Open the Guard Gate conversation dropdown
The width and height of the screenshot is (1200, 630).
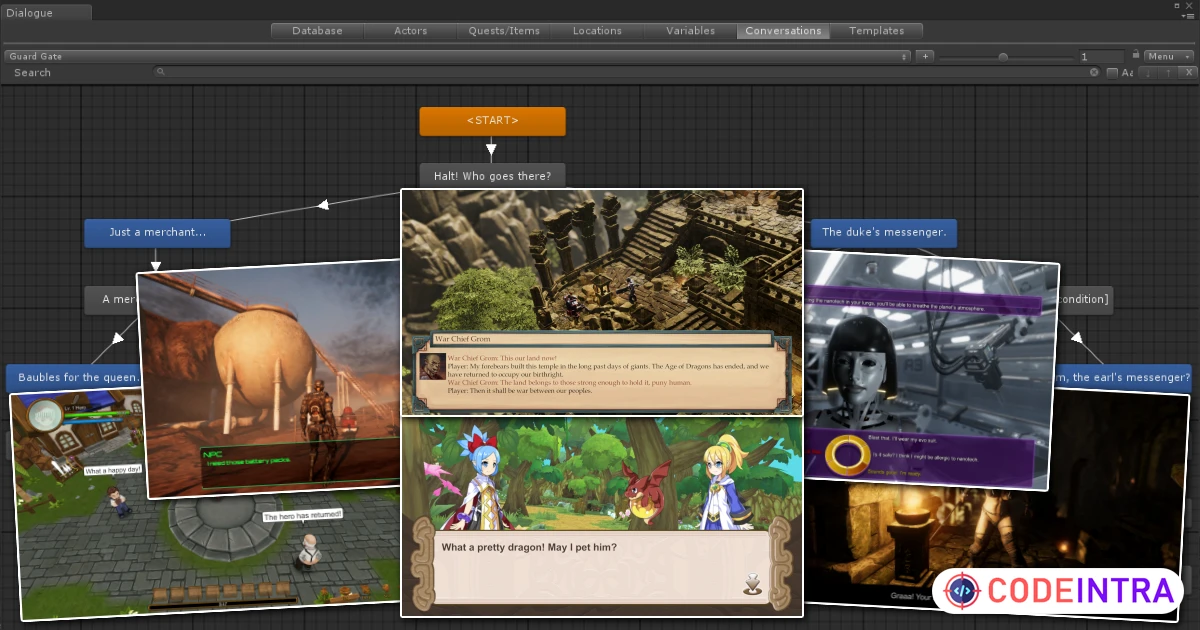tap(458, 57)
